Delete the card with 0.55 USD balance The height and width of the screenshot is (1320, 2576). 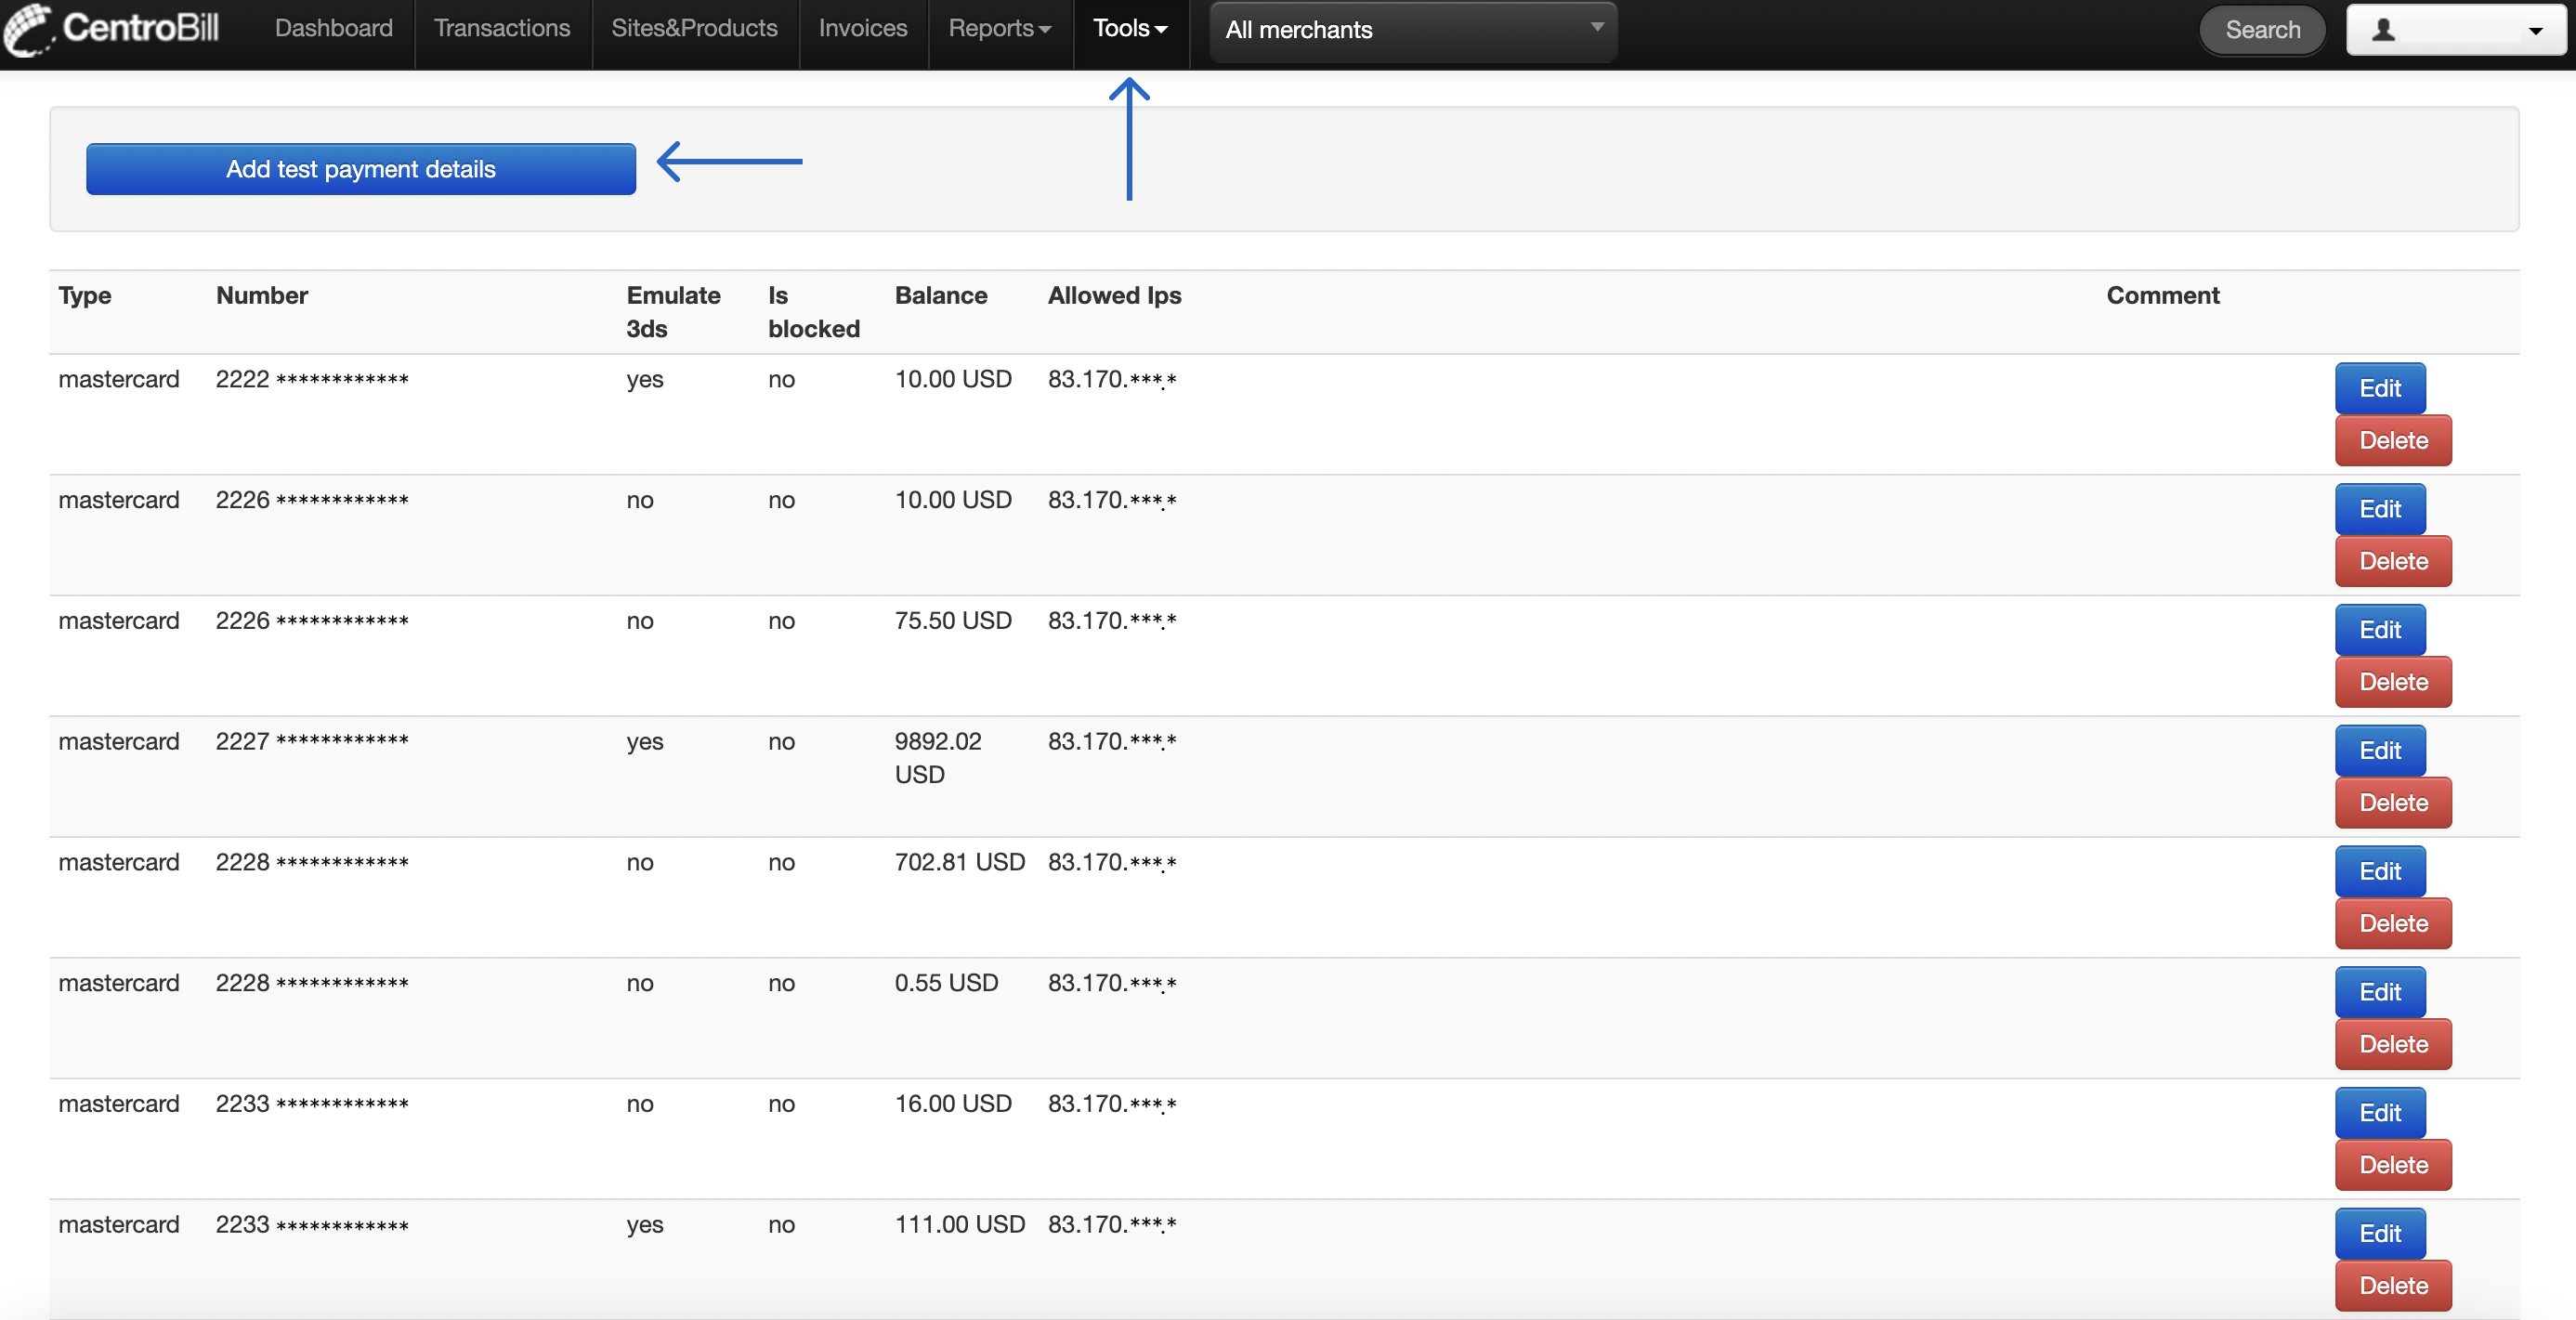pos(2393,1044)
